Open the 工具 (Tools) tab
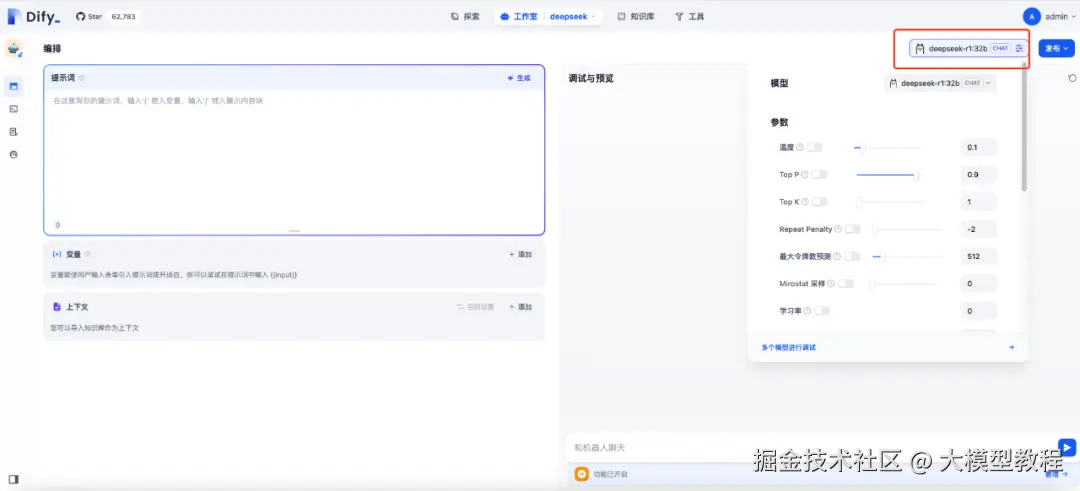The height and width of the screenshot is (491, 1080). (689, 16)
